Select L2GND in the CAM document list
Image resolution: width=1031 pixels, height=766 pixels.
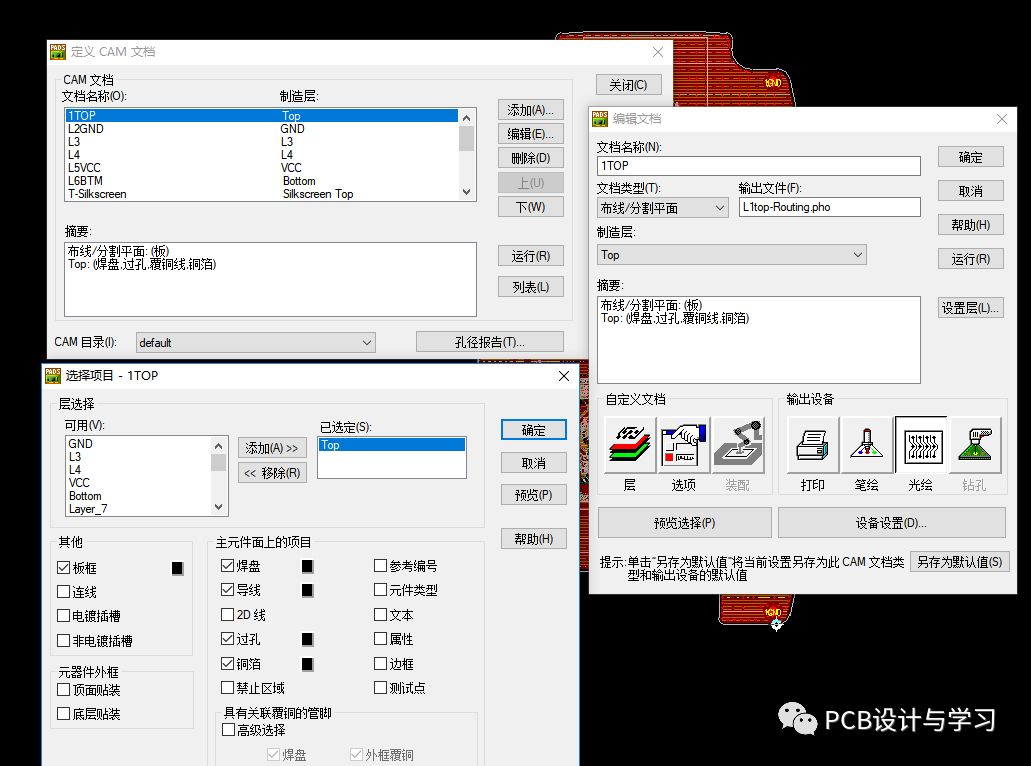tap(262, 129)
